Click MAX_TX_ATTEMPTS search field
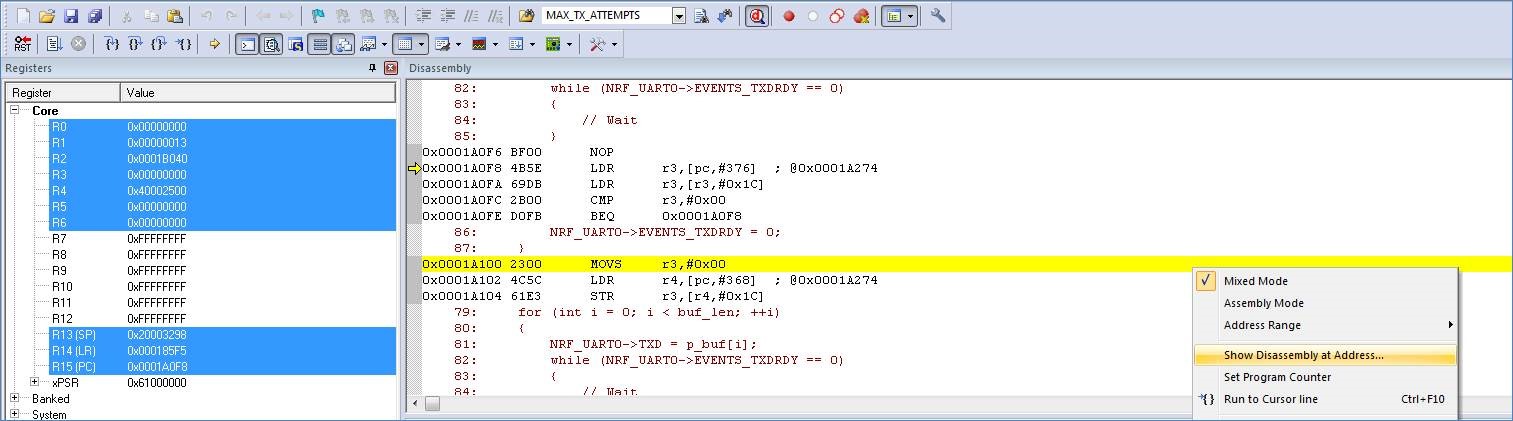This screenshot has height=421, width=1513. point(606,16)
